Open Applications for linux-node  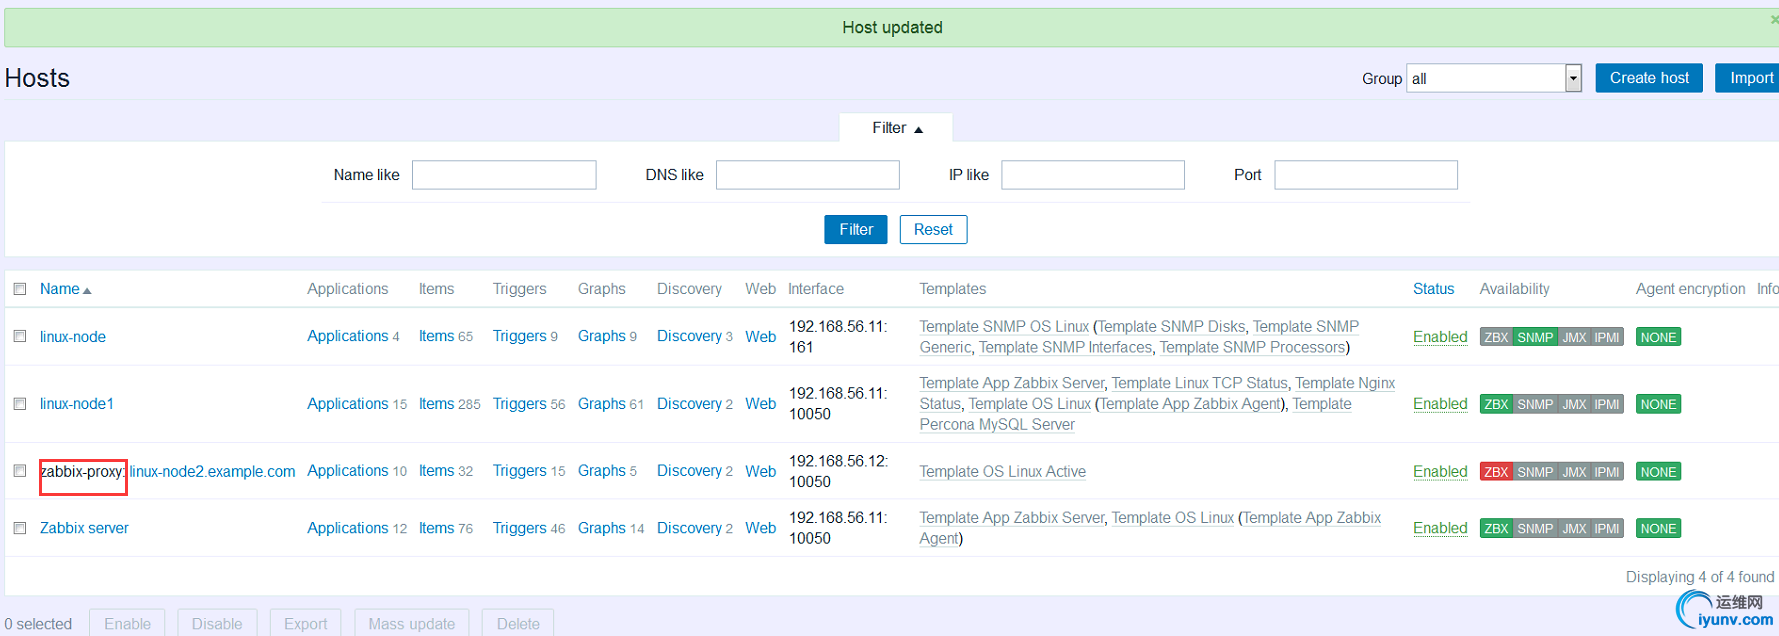347,336
